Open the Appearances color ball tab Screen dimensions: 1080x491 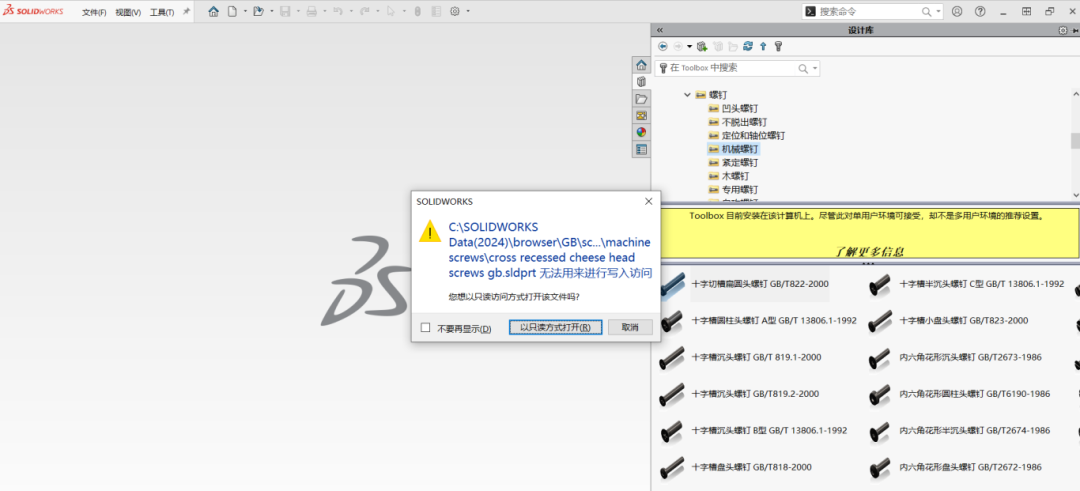click(x=641, y=132)
